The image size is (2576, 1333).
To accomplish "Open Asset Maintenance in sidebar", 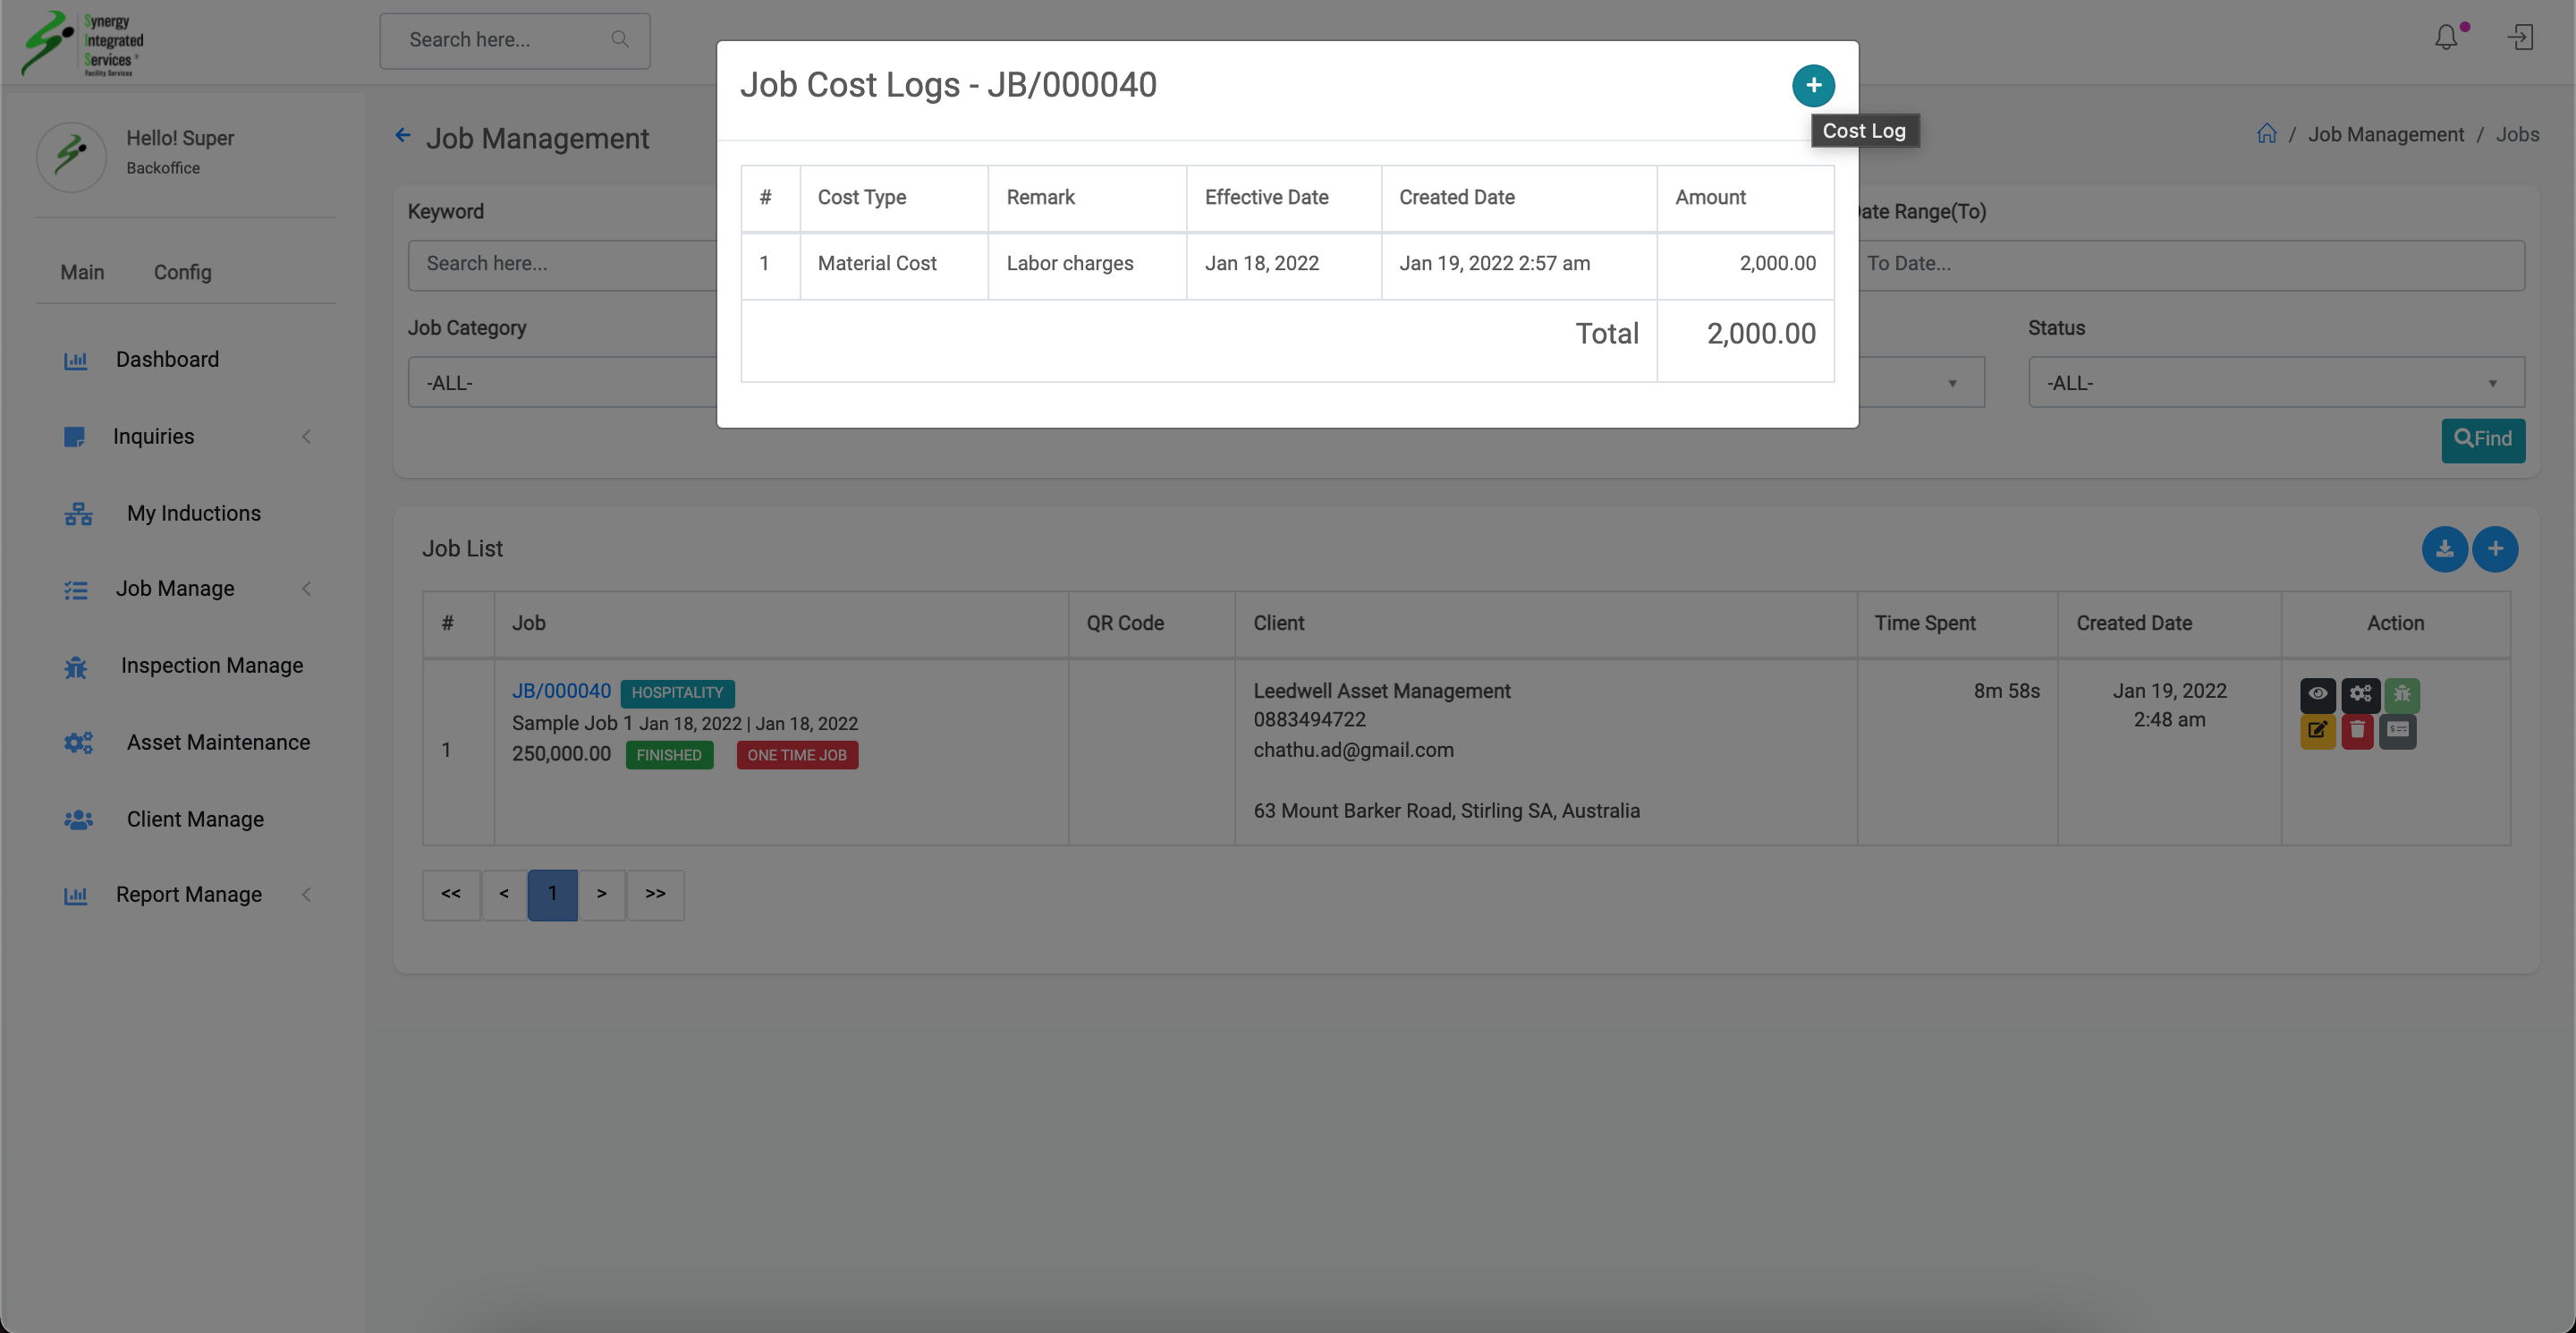I will coord(217,742).
